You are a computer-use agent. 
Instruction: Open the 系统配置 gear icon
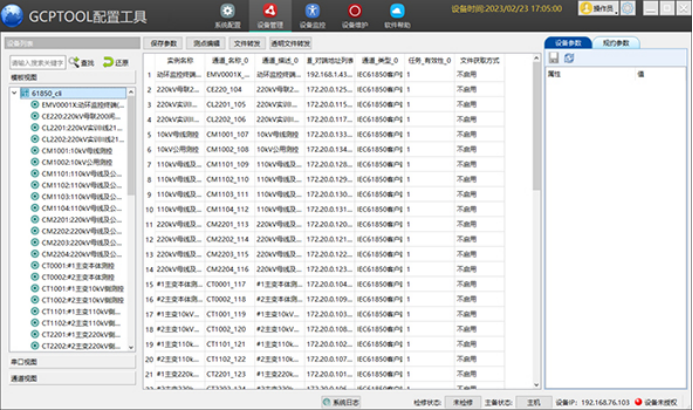(227, 14)
